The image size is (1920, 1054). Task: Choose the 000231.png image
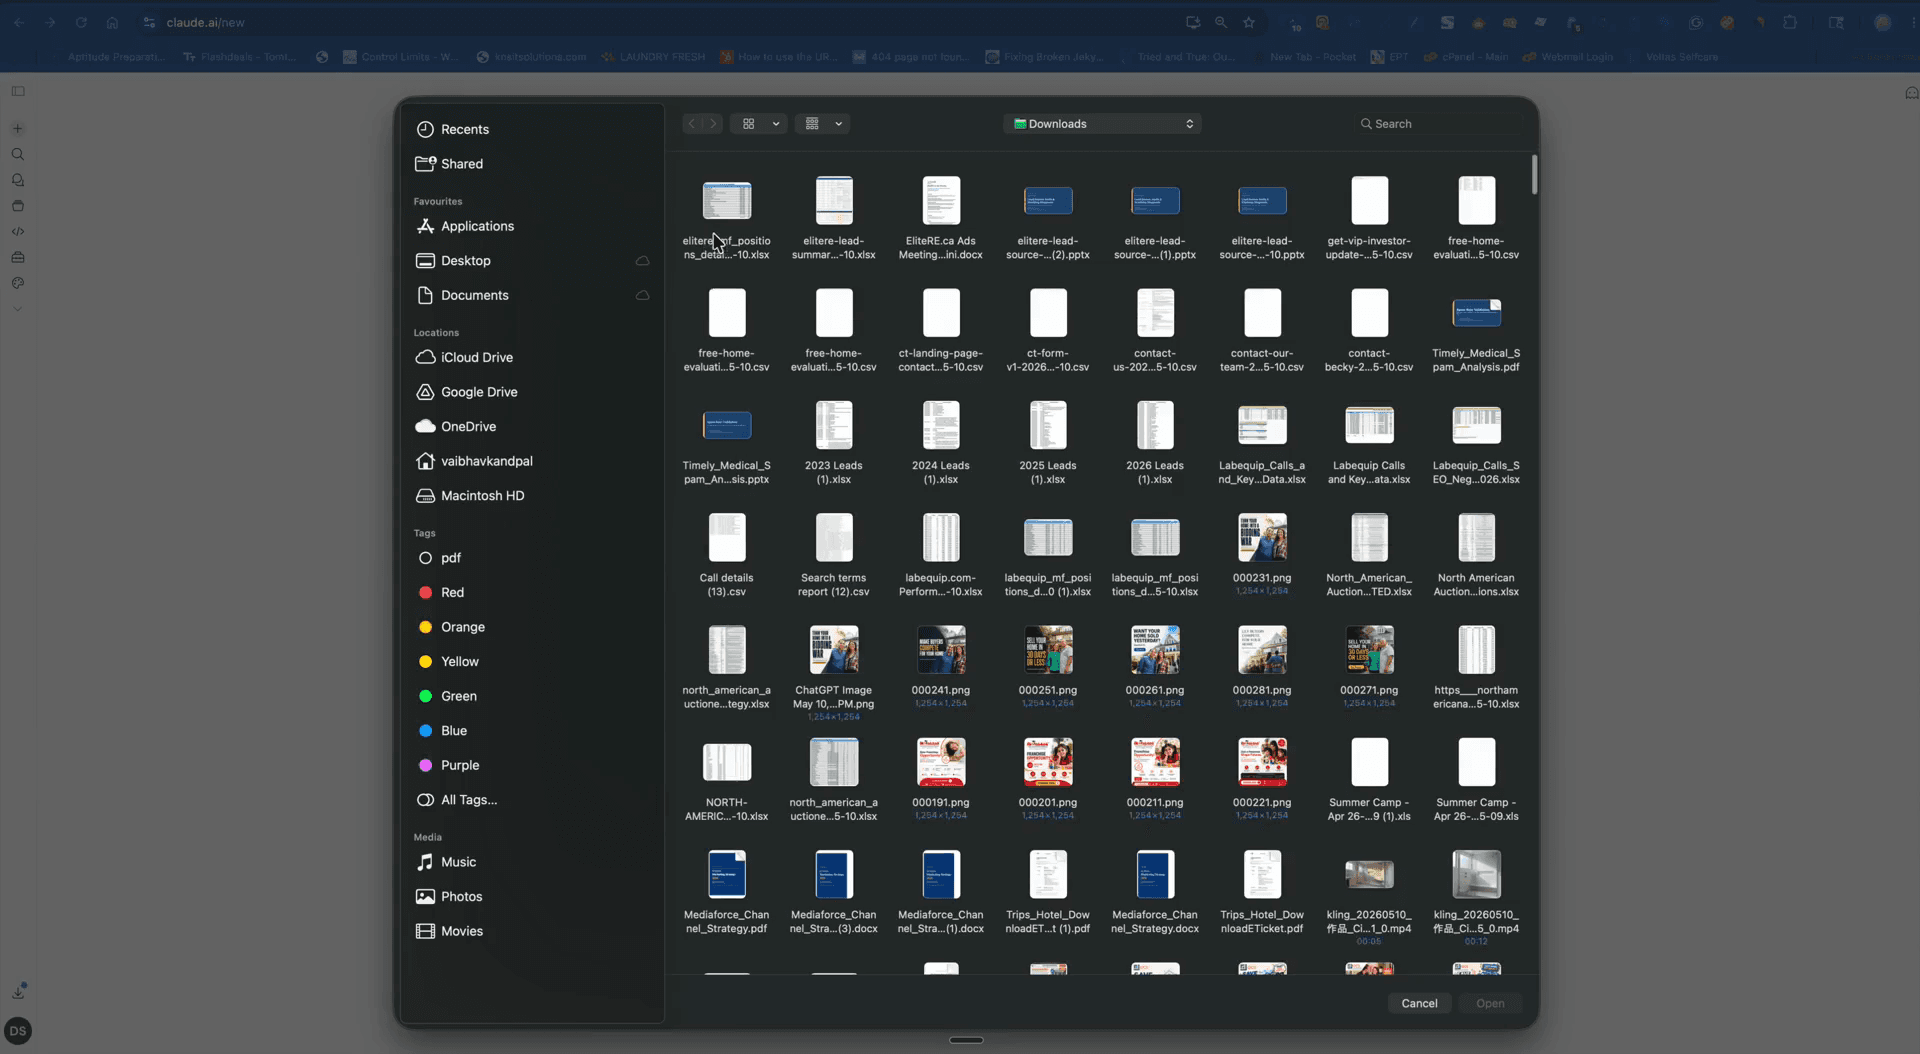[1262, 555]
